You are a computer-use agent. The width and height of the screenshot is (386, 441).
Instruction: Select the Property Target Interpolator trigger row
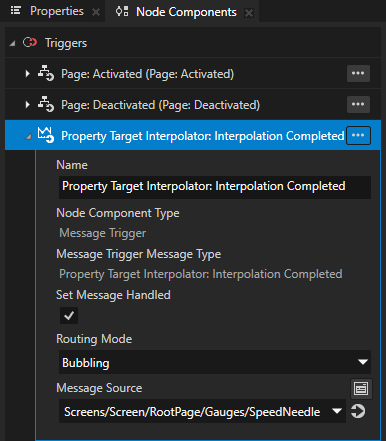193,135
